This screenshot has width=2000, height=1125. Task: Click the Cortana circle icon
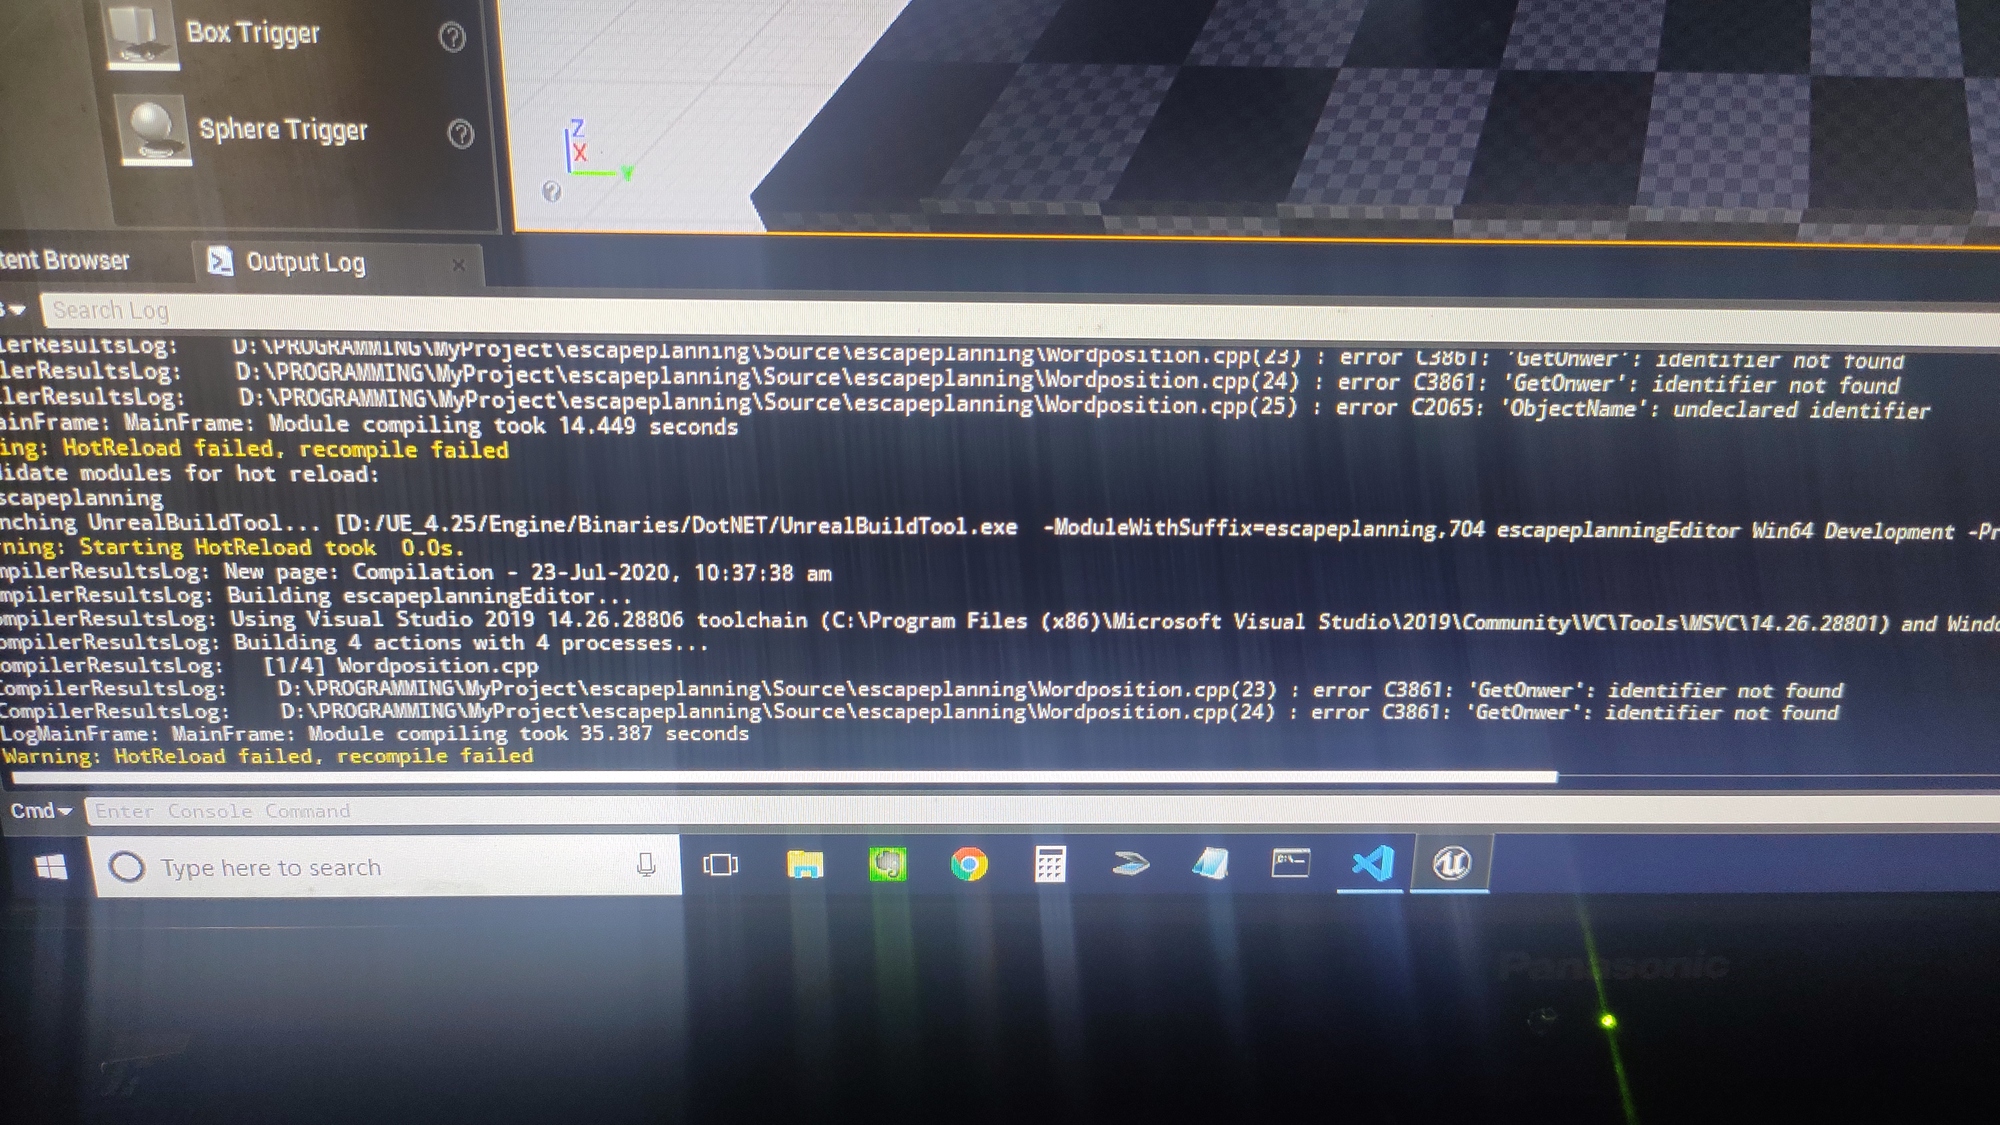click(127, 867)
